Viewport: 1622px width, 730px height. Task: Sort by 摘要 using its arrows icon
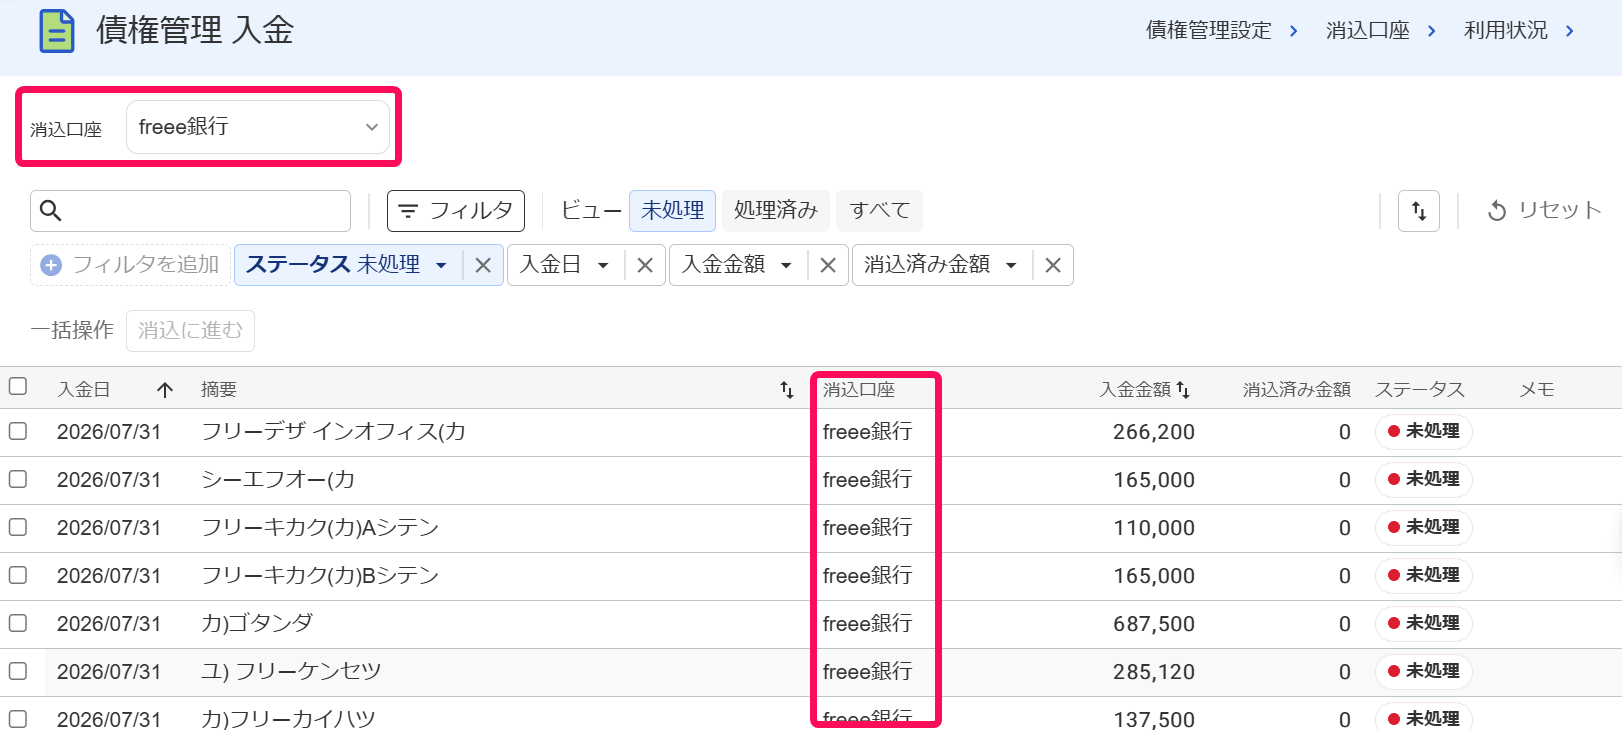tap(787, 390)
